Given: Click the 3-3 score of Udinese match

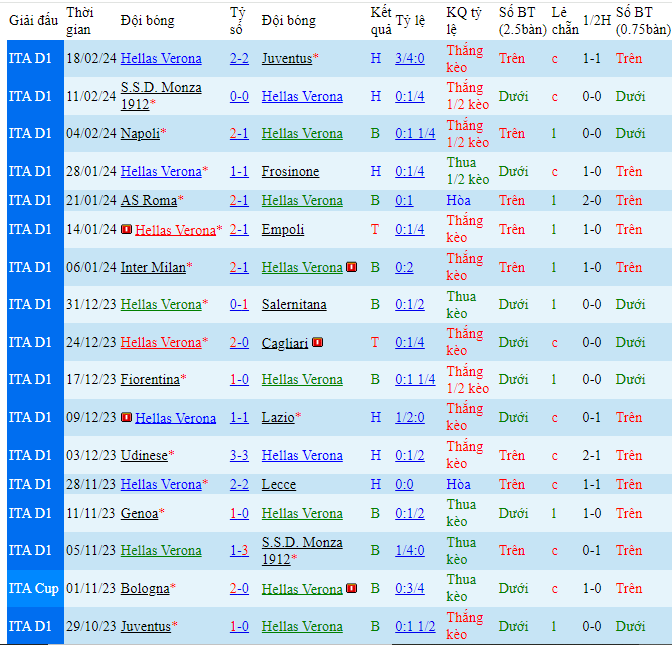Looking at the screenshot, I should point(239,456).
